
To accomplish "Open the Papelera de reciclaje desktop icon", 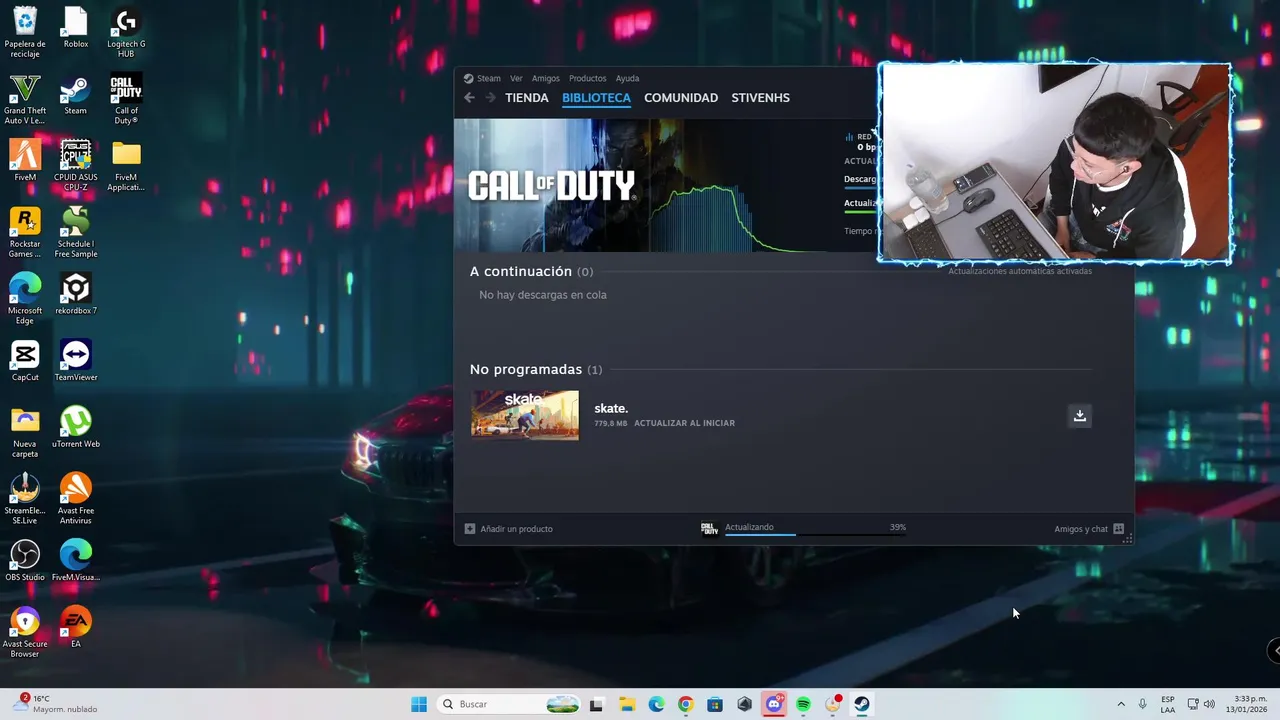I will click(x=25, y=32).
